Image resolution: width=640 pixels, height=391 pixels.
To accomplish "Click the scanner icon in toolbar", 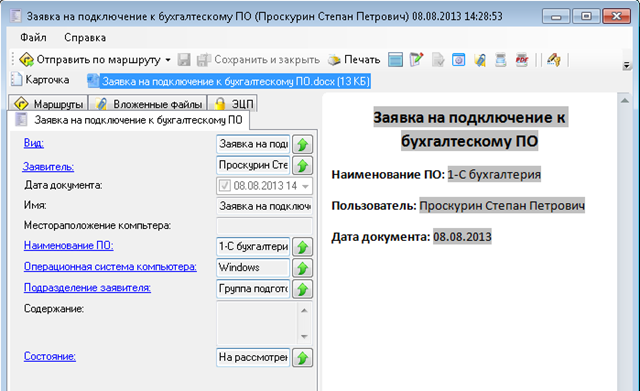I will tap(501, 60).
